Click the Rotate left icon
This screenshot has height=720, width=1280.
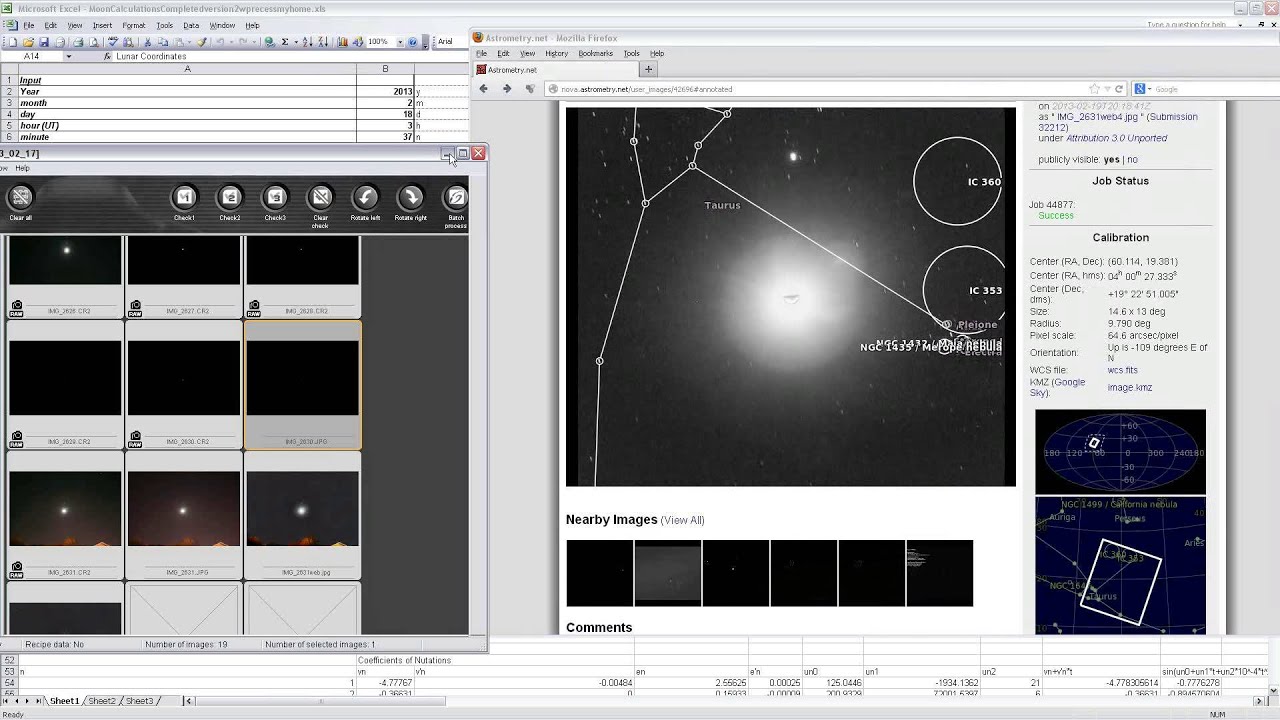(365, 197)
